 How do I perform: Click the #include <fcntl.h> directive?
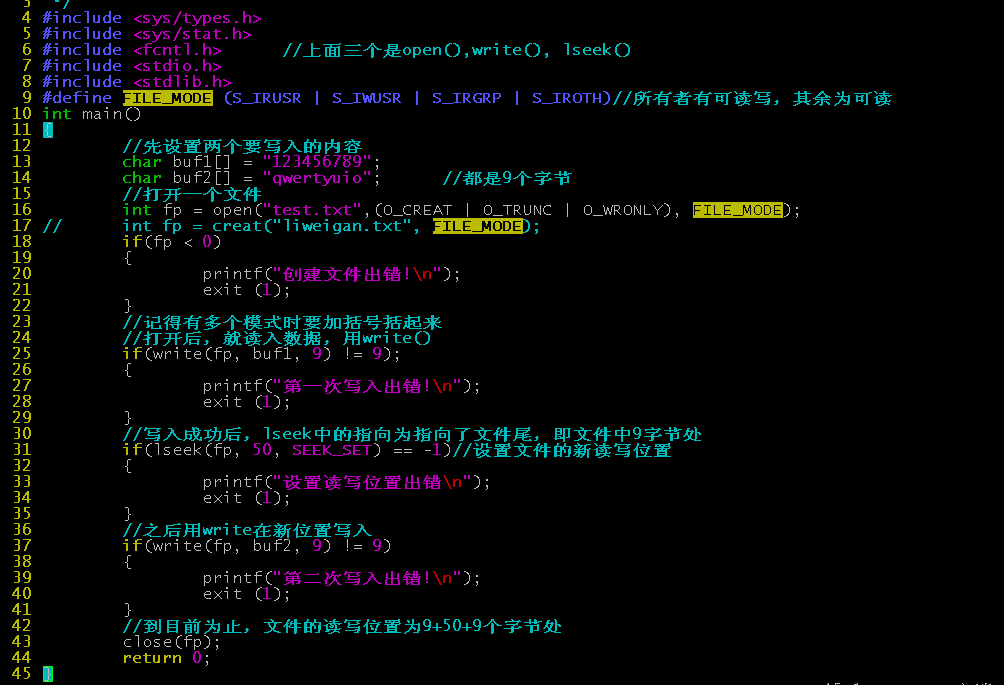coord(132,50)
